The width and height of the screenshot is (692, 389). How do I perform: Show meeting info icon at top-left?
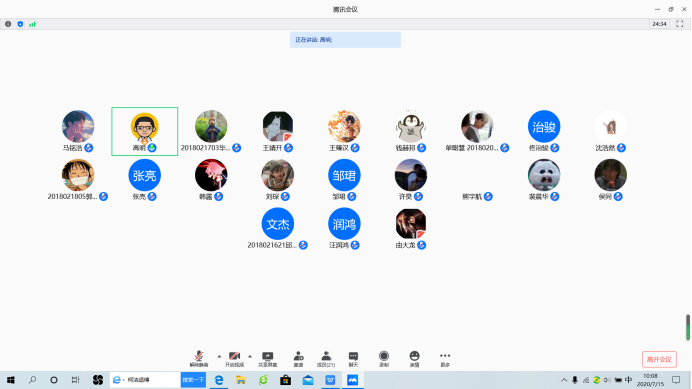point(8,24)
